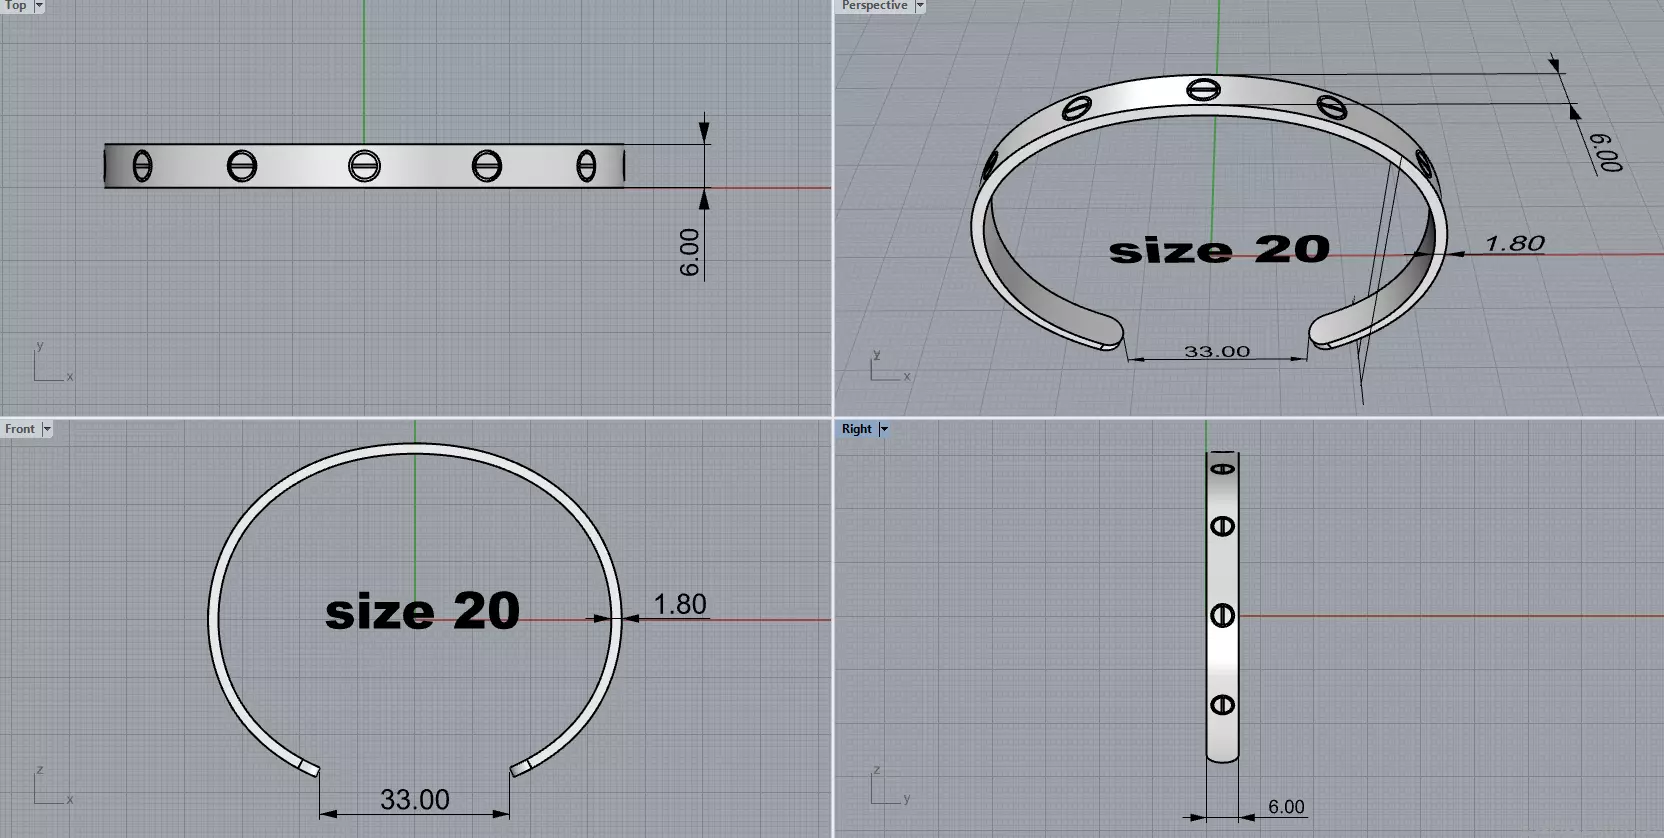The height and width of the screenshot is (838, 1664).
Task: Select the 1.80 dimension in Front viewport
Action: click(x=680, y=604)
